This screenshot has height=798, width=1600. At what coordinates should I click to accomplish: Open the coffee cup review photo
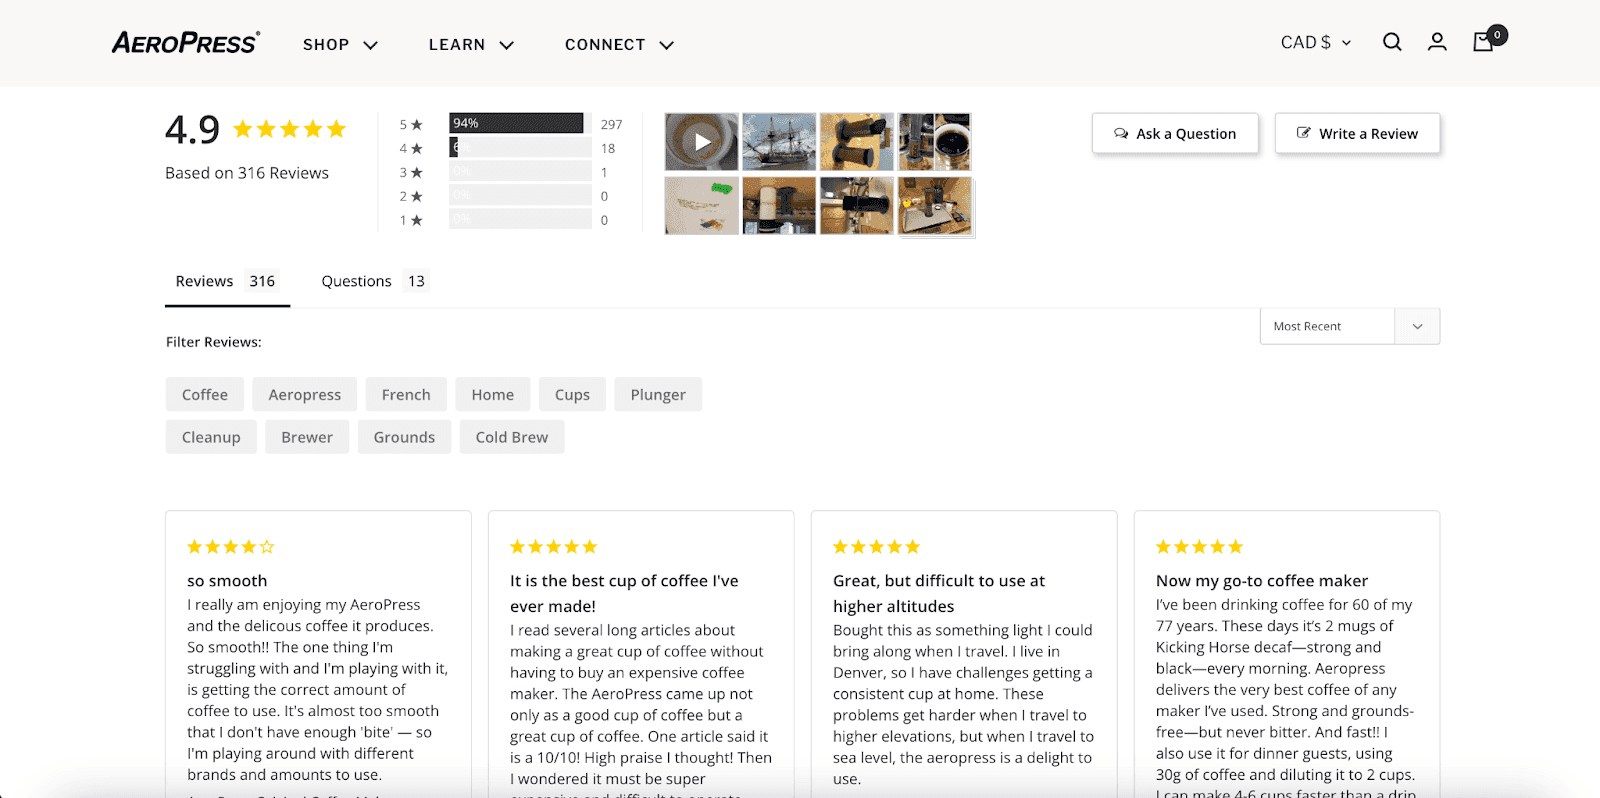click(934, 142)
